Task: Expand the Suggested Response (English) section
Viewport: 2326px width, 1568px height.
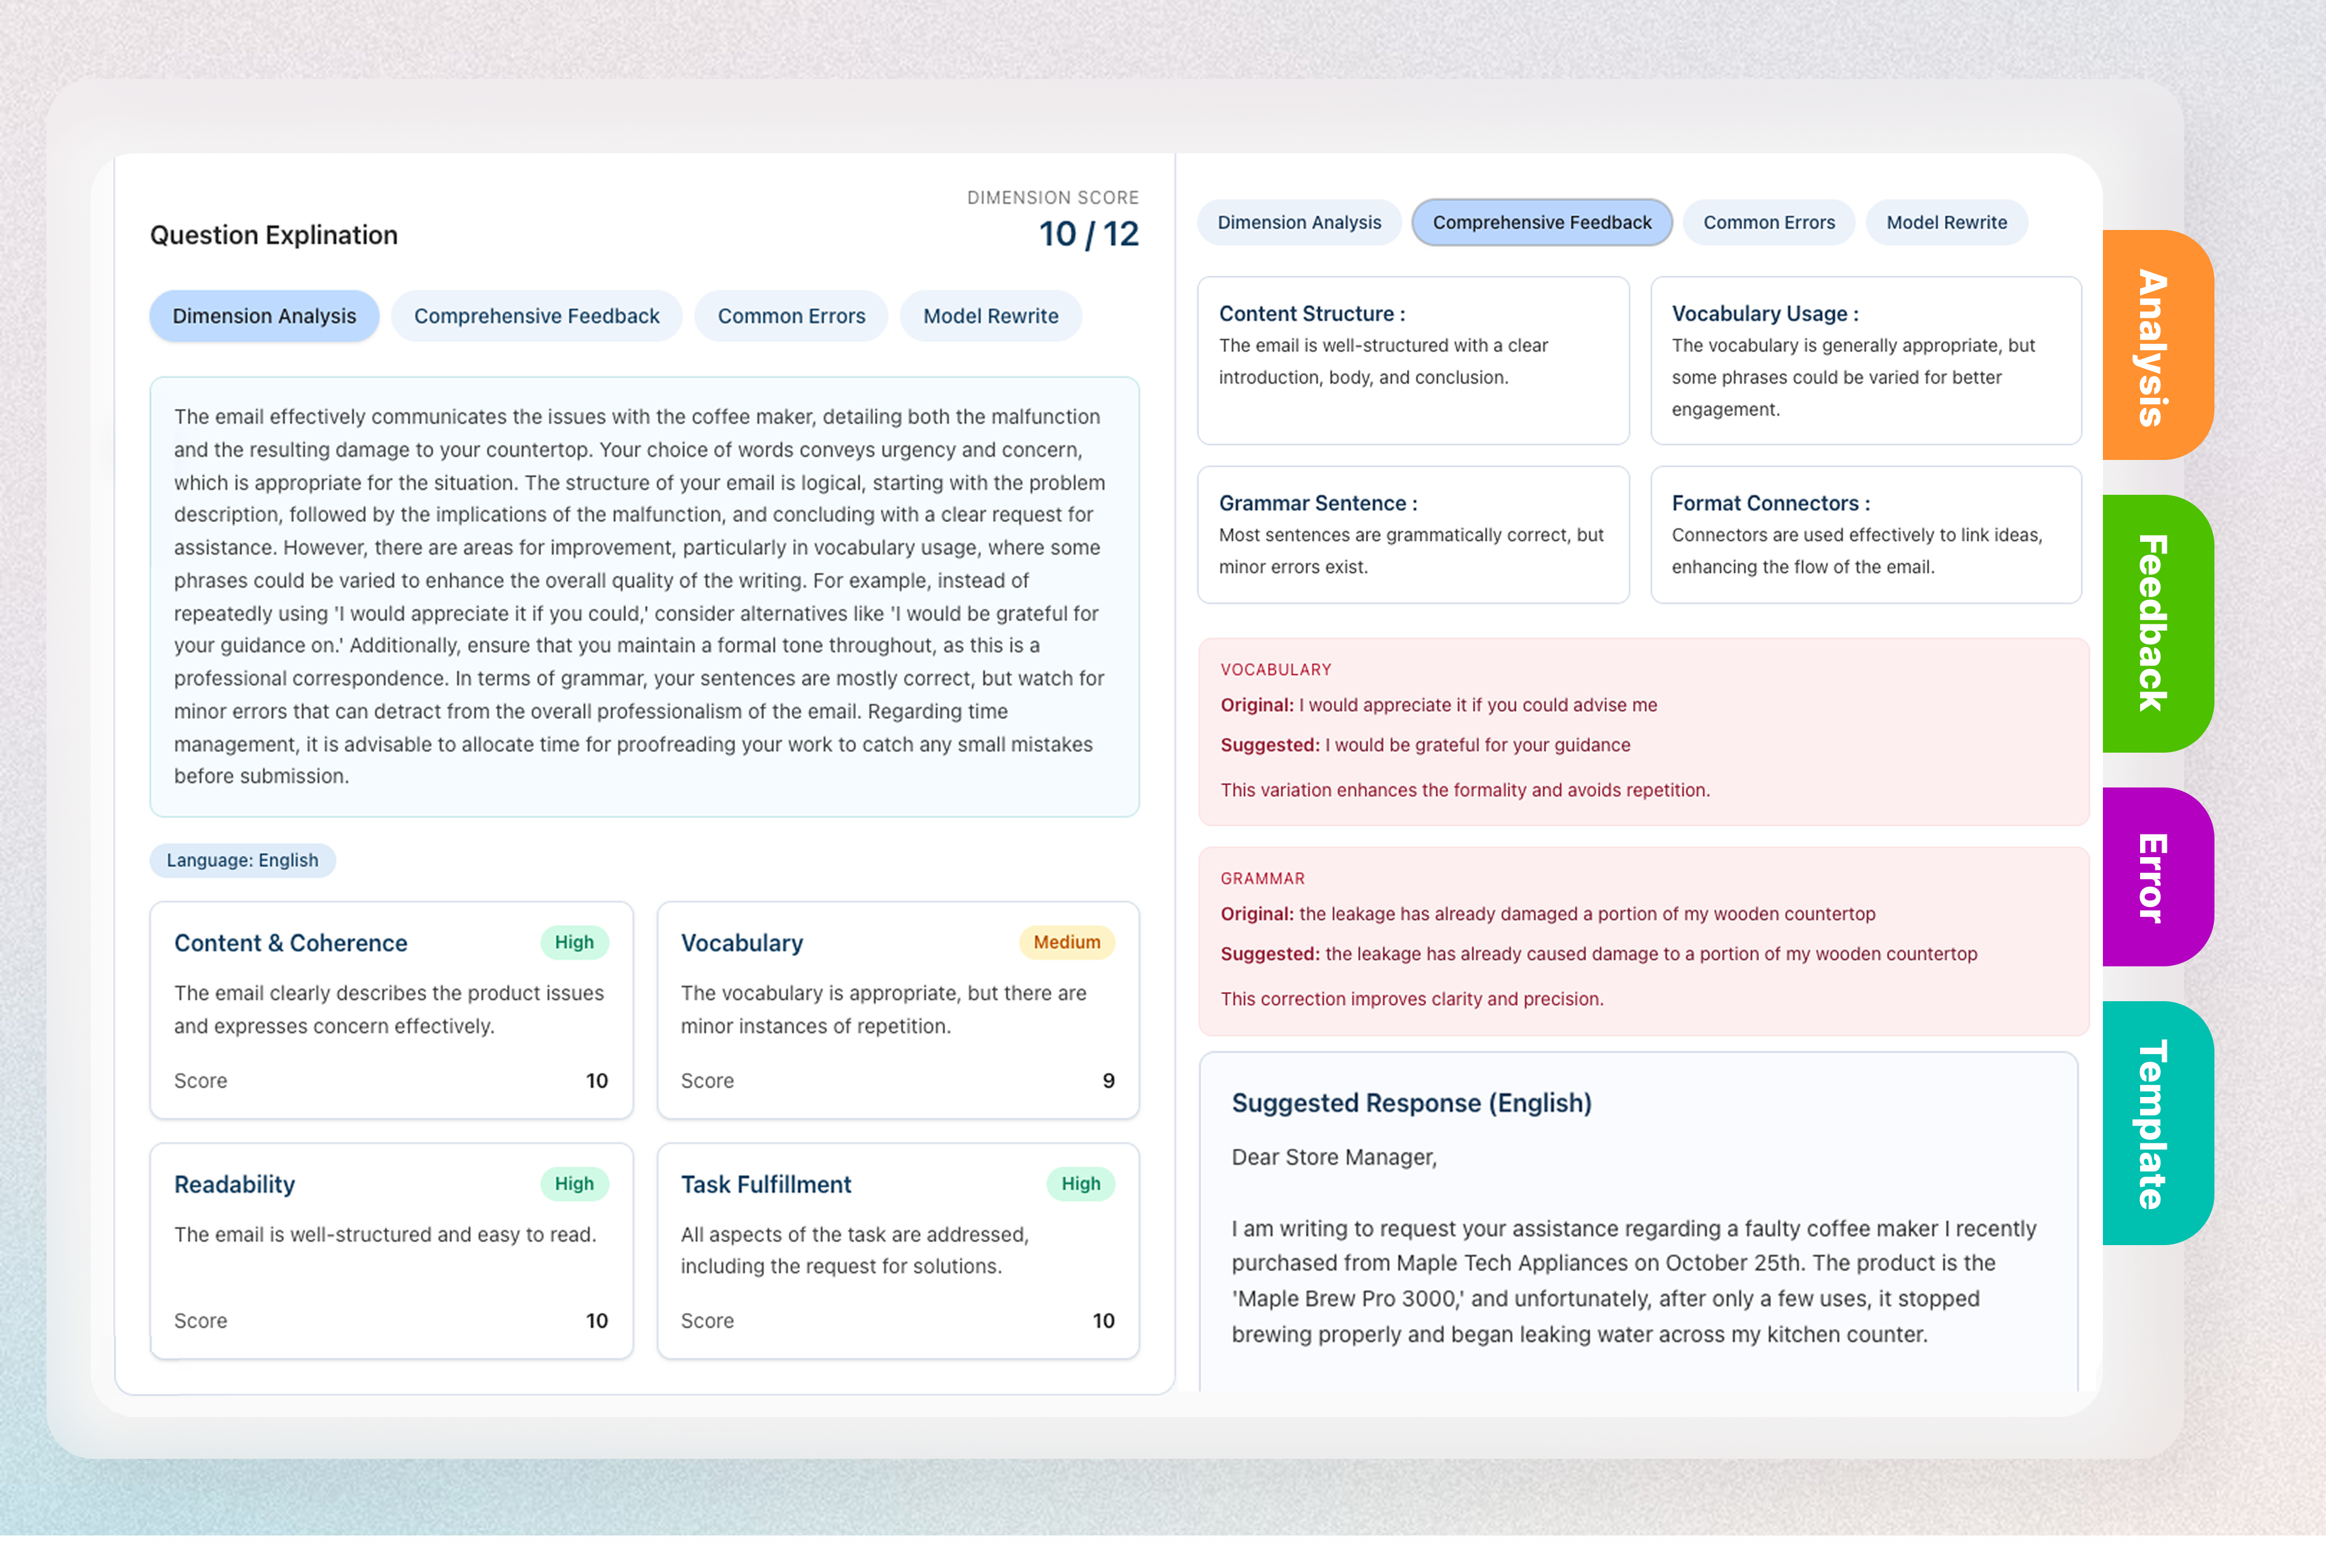Action: coord(1411,1103)
